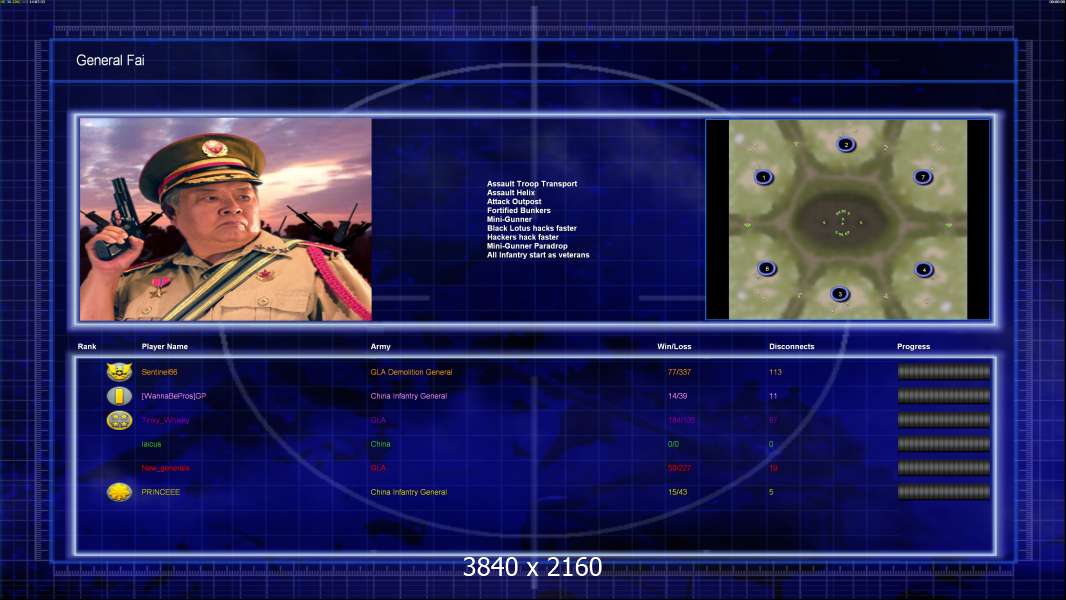Image resolution: width=1066 pixels, height=600 pixels.
Task: Click "Attack Outpost" in the ability list
Action: click(x=514, y=201)
